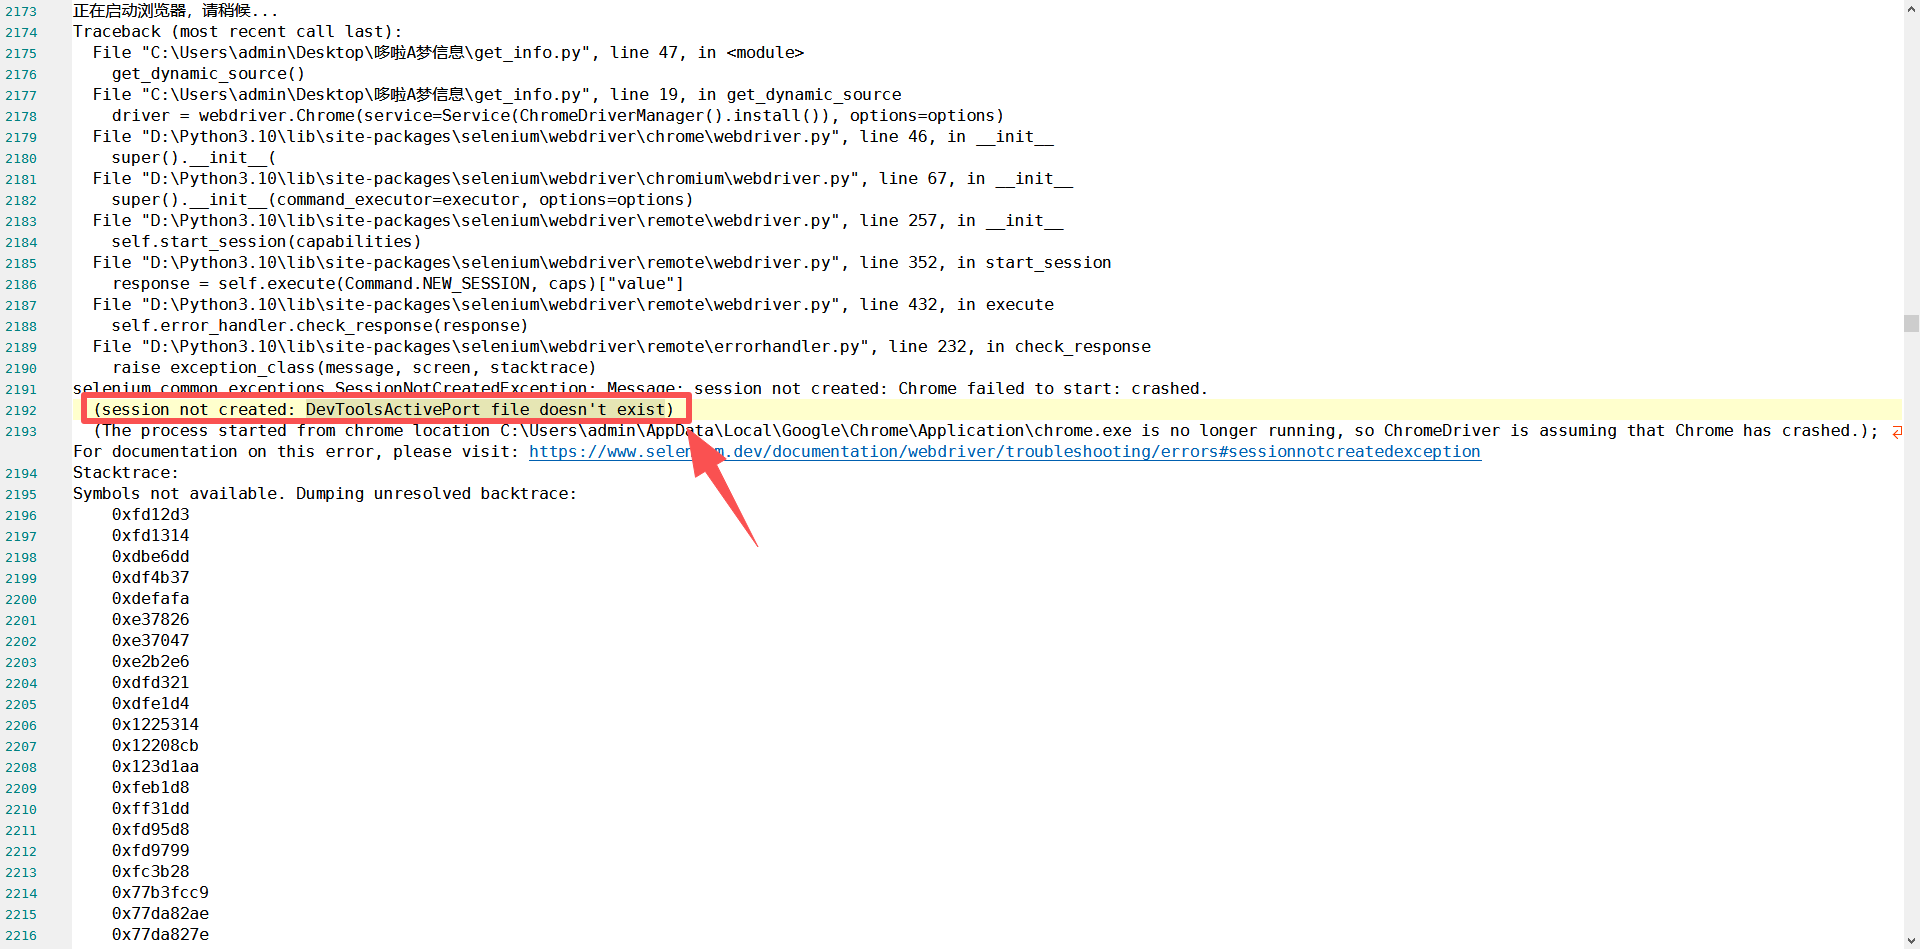1920x949 pixels.
Task: Click the line starting "driver = webdriver.Chrome(service="
Action: point(558,116)
